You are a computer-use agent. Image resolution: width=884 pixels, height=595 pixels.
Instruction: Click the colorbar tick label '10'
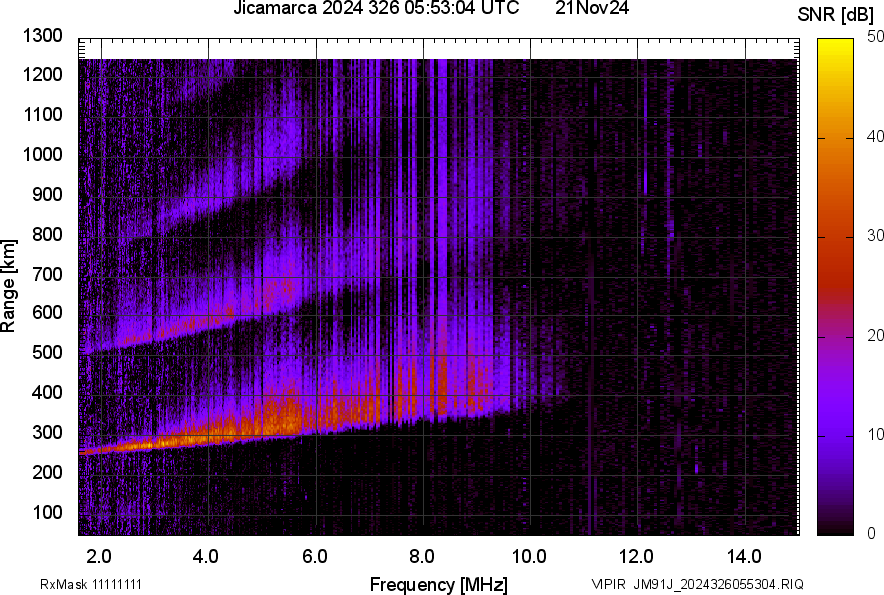876,435
